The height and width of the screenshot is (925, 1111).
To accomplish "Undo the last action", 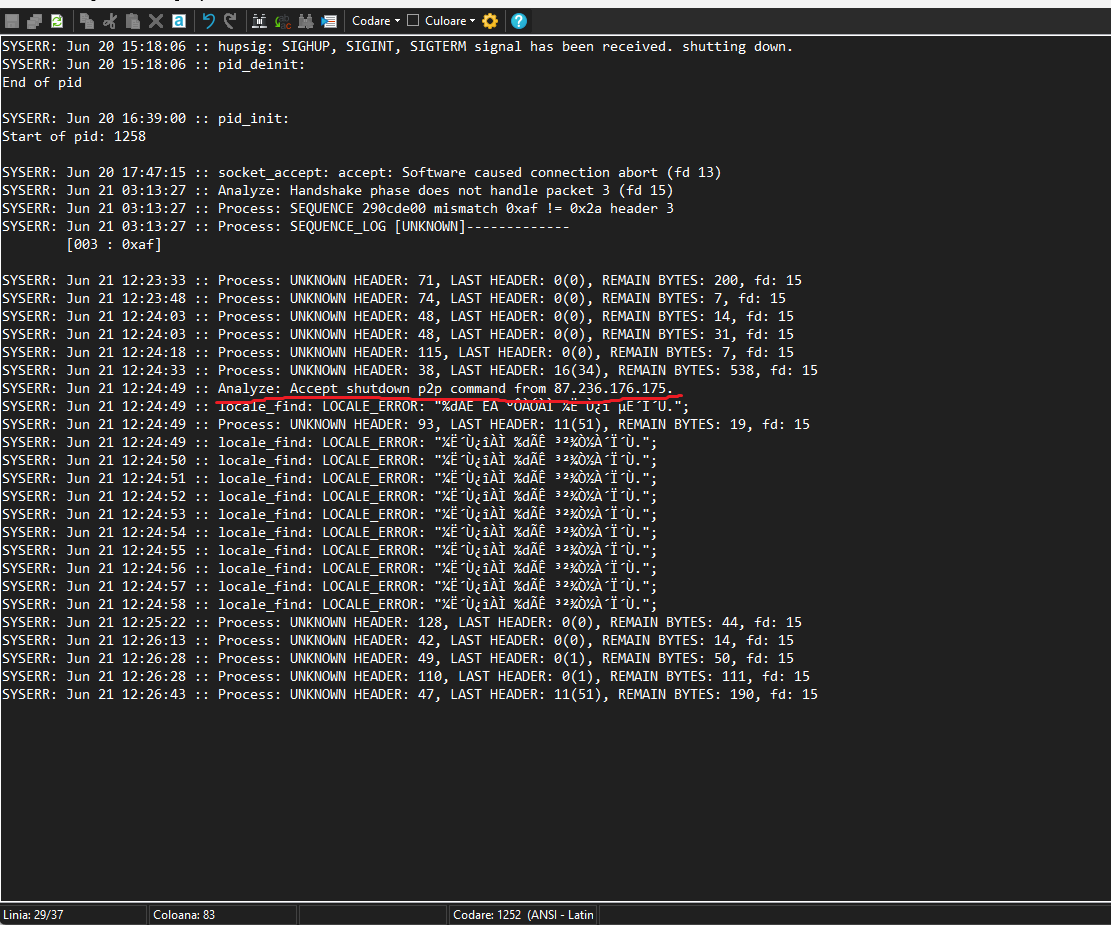I will coord(208,21).
